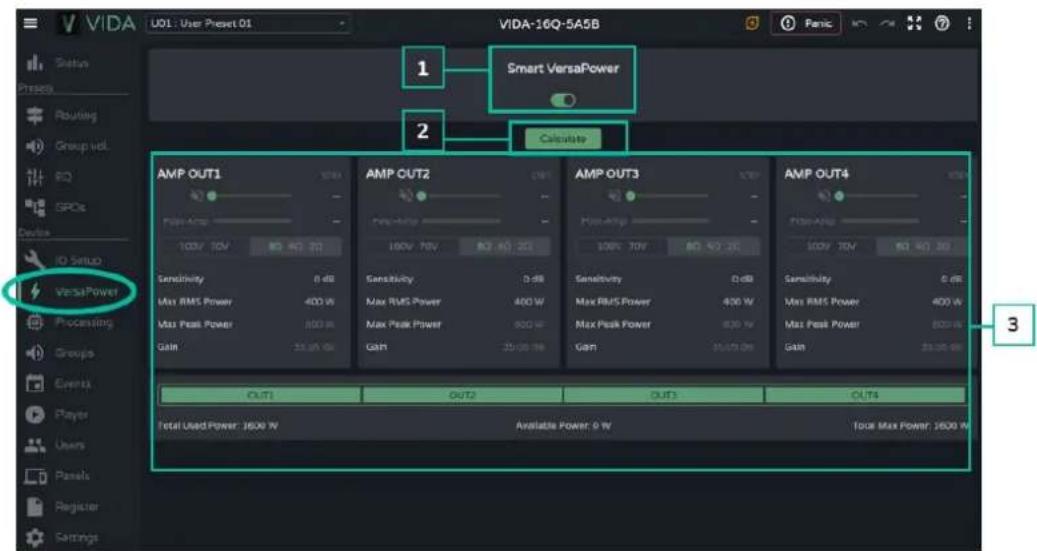This screenshot has height=551, width=1037.
Task: Select 100V mode on AMP OUT1
Action: pos(191,246)
